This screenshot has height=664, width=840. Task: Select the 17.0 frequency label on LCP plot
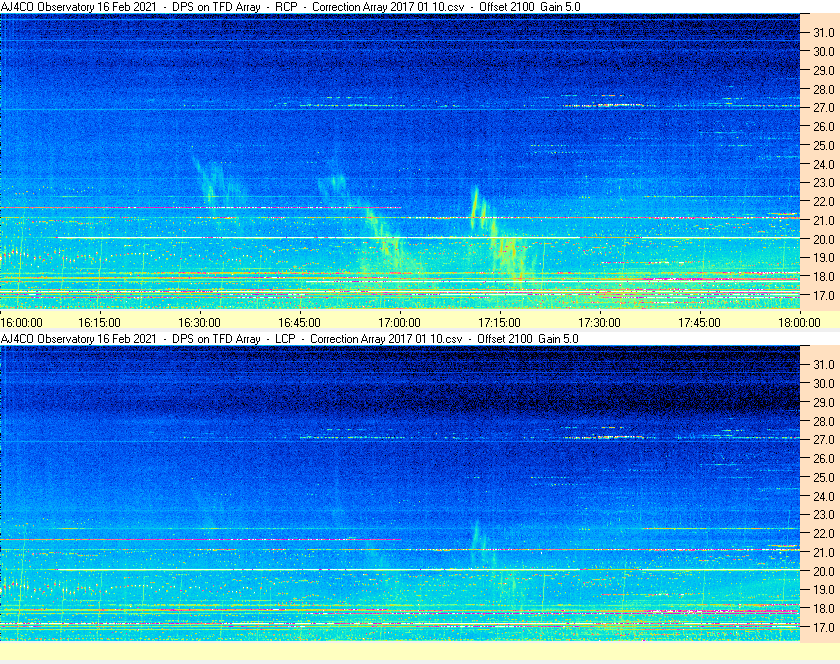(824, 627)
